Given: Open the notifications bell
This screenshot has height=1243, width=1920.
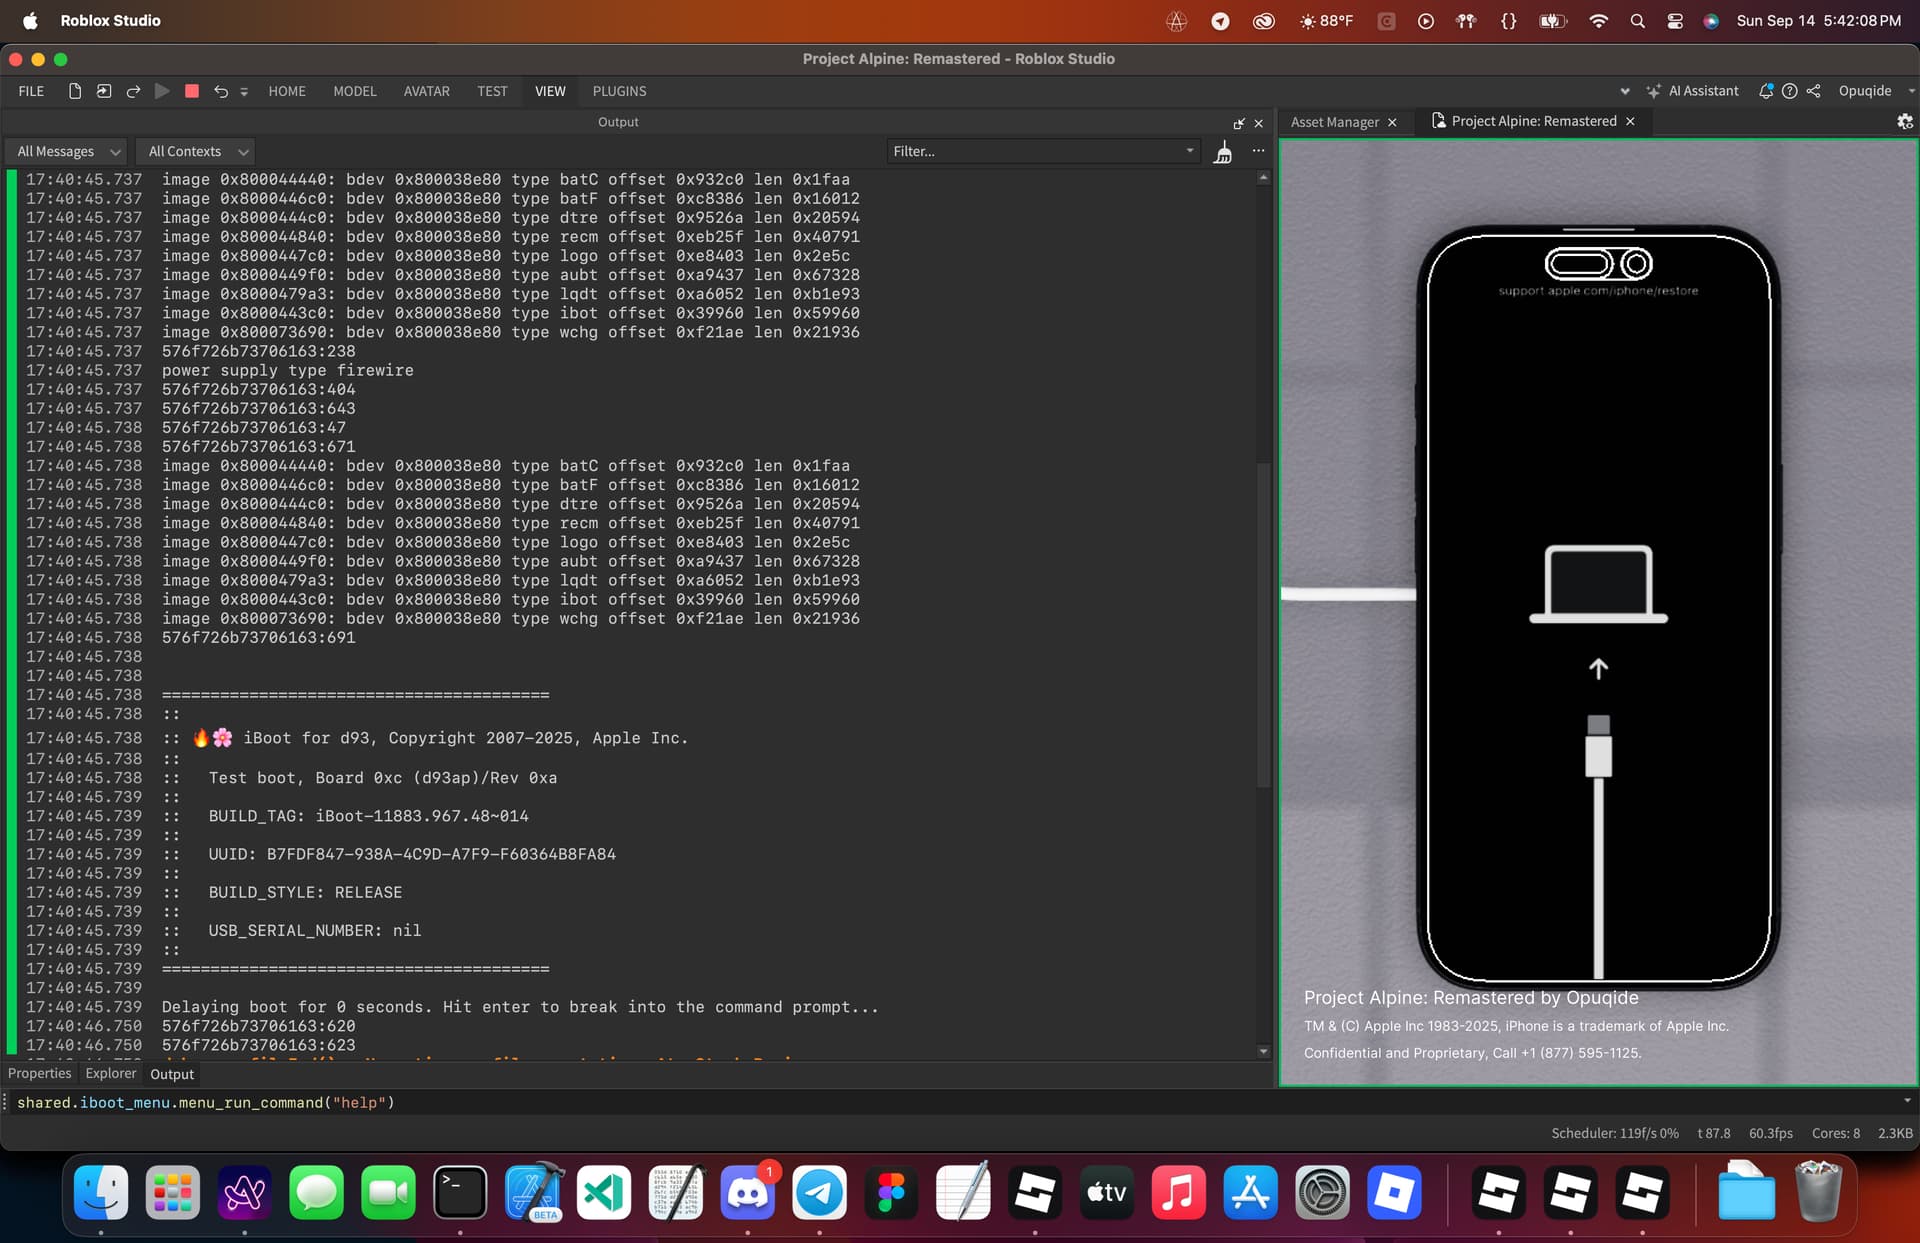Looking at the screenshot, I should click(1766, 91).
